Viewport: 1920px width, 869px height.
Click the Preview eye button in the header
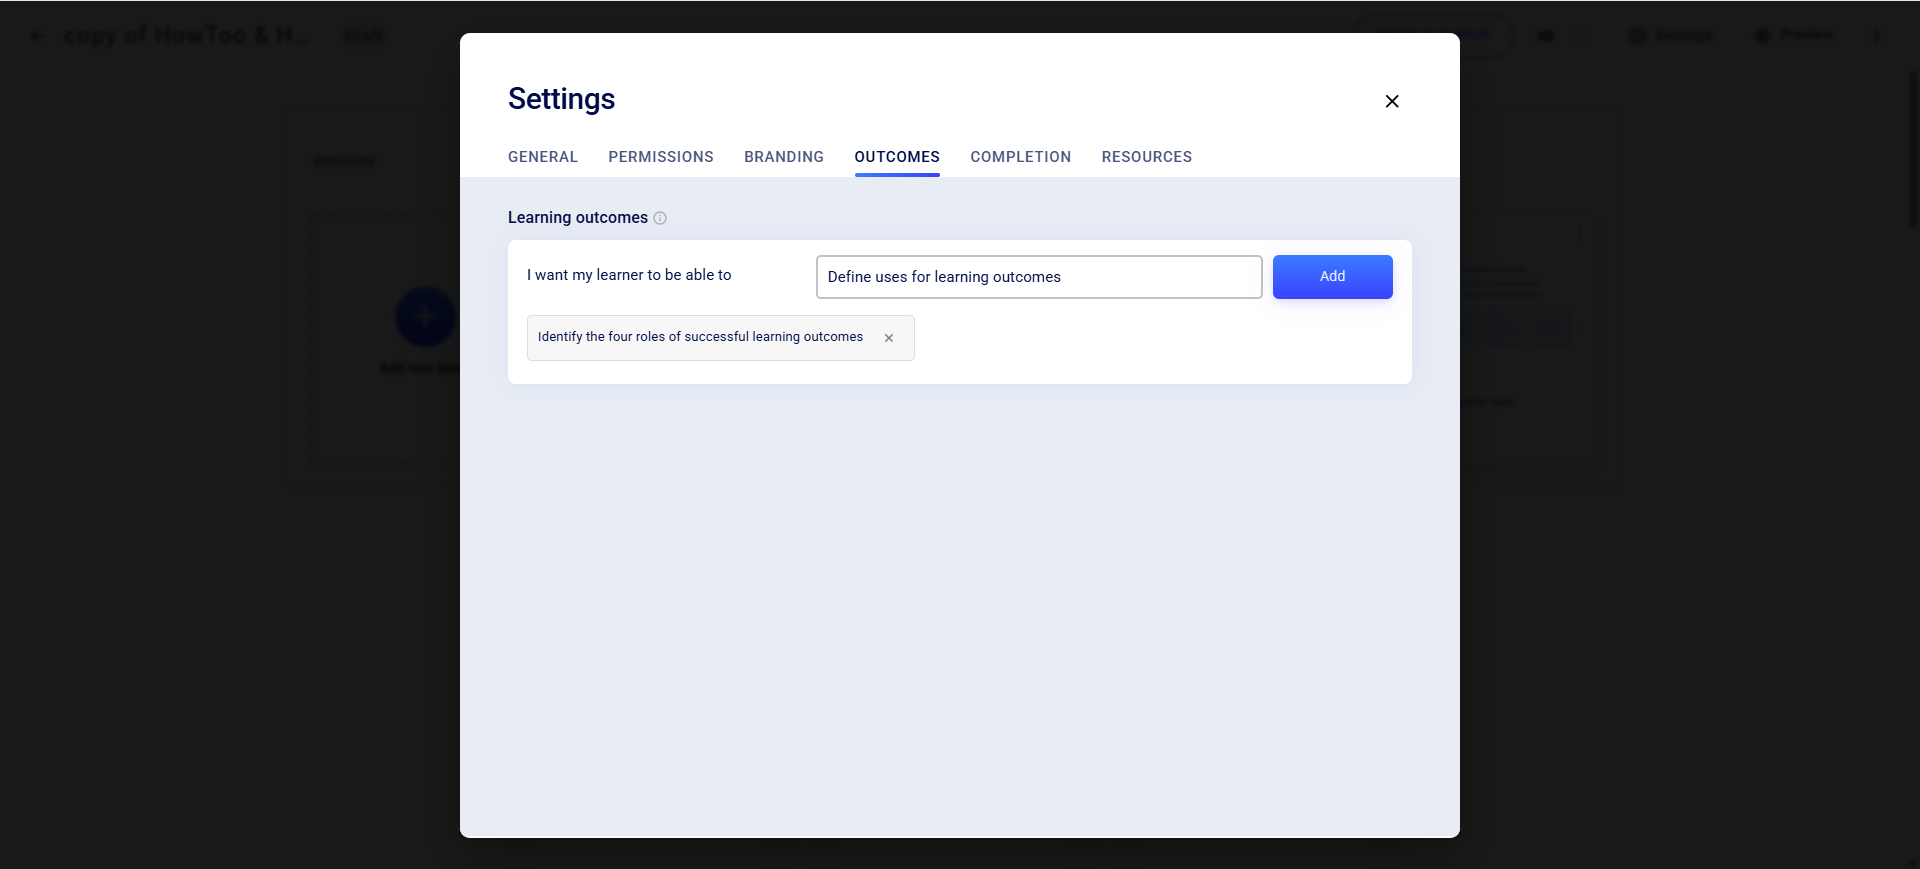click(1794, 36)
